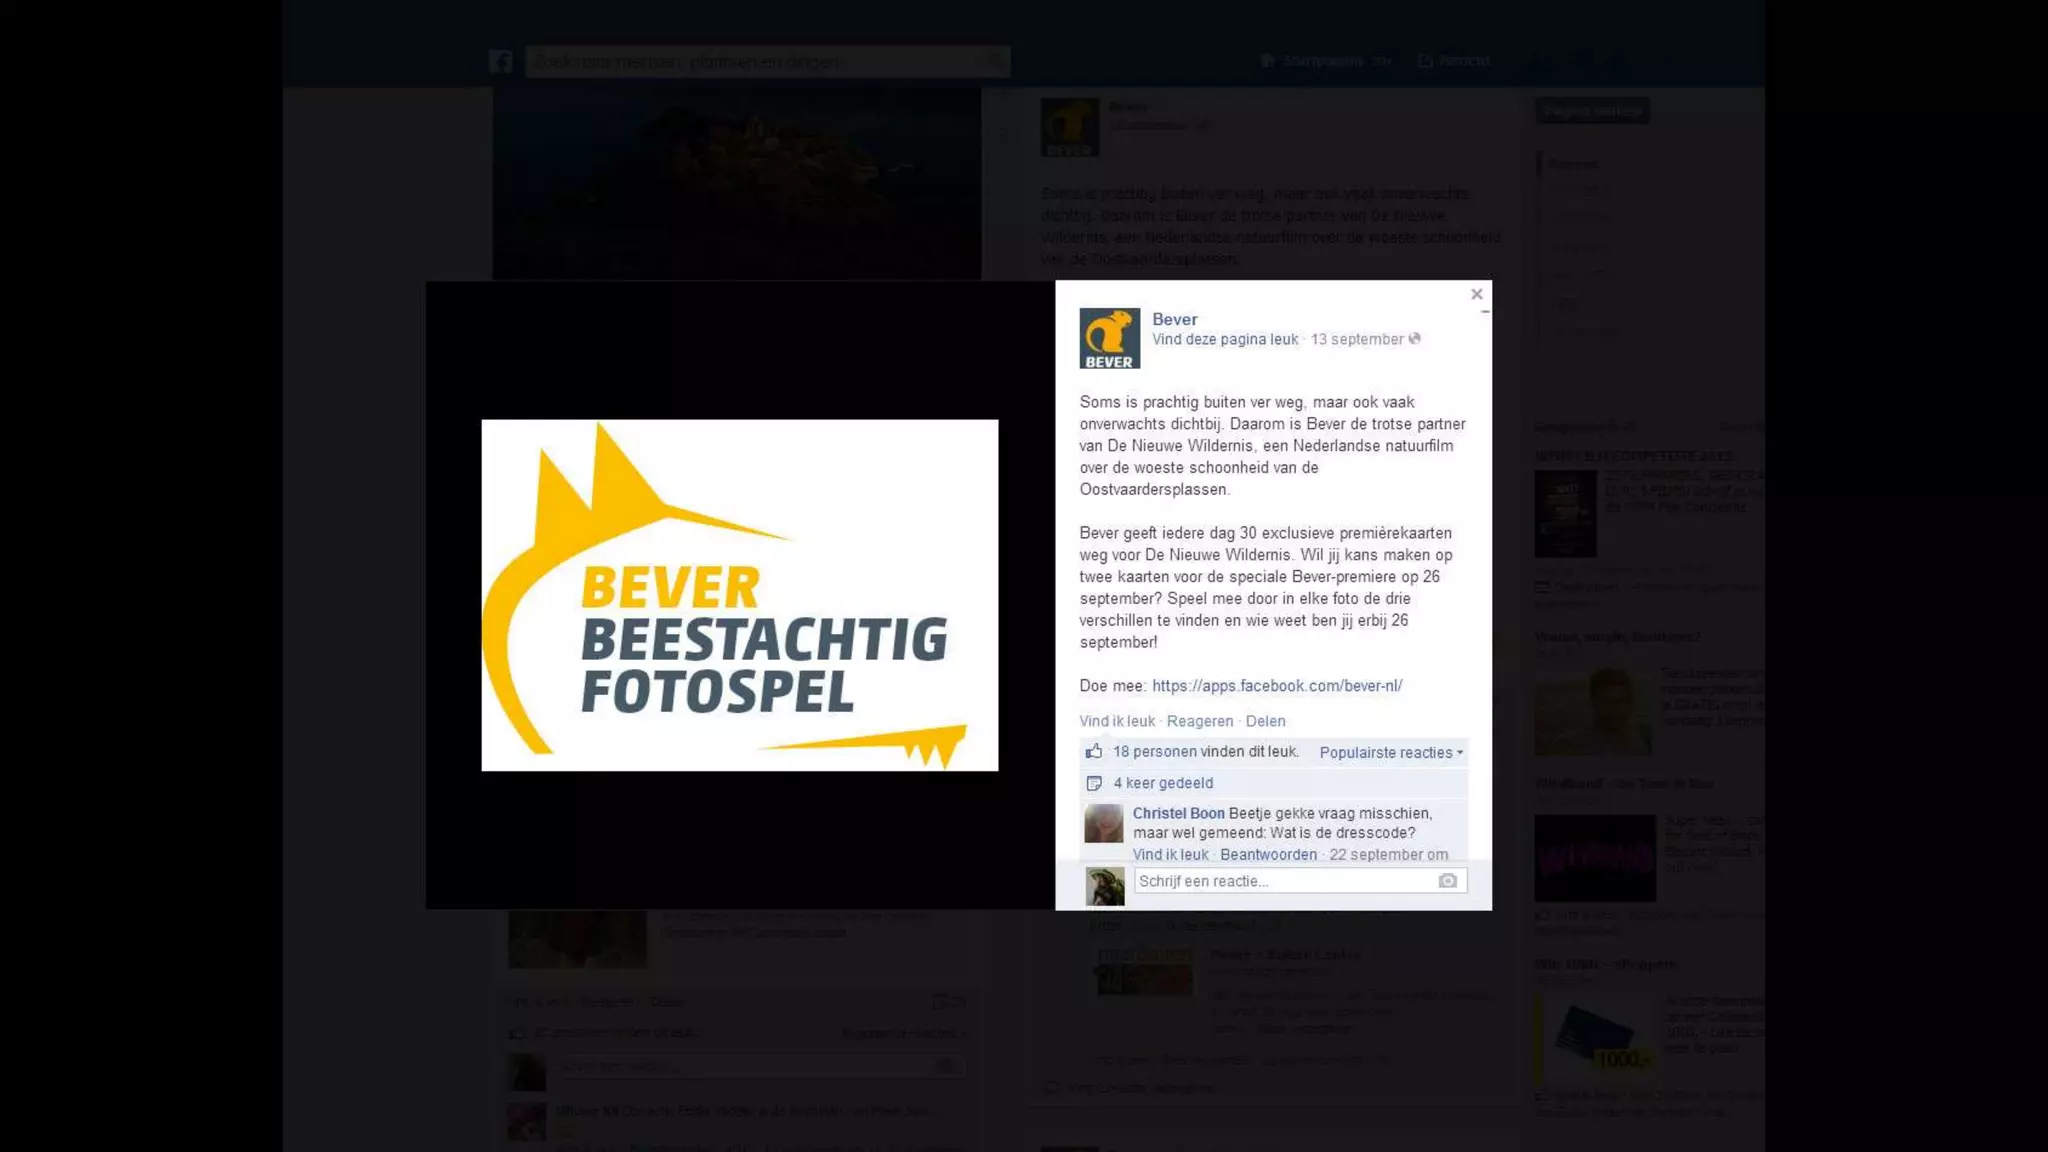Click the share icon next to 4 keer gedeeld
Viewport: 2048px width, 1152px height.
[x=1094, y=783]
